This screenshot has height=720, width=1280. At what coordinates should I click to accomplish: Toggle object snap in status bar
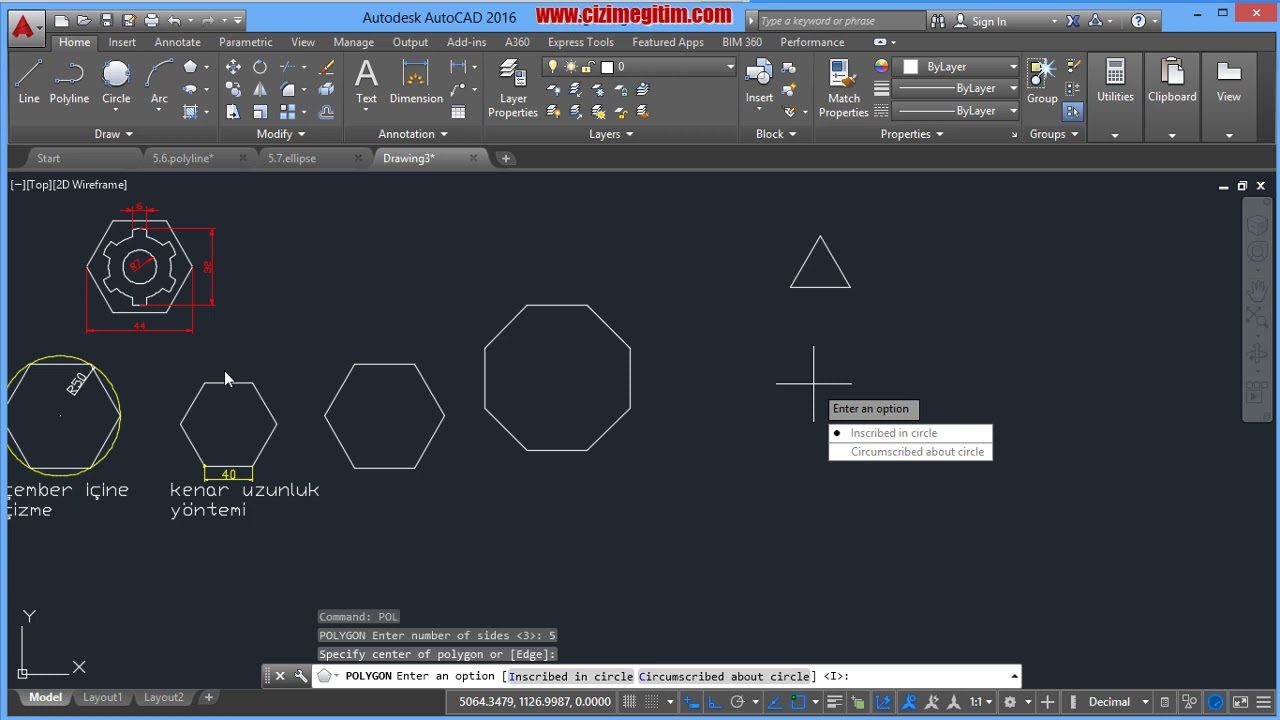[799, 702]
